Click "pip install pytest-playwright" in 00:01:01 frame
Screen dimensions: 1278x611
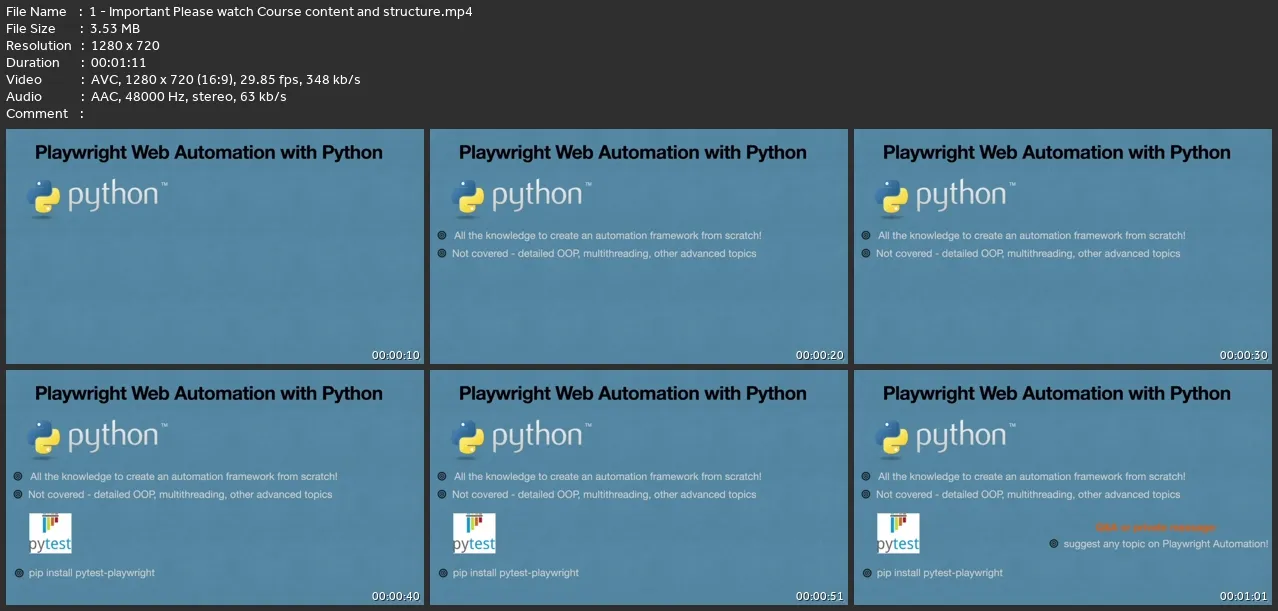940,573
